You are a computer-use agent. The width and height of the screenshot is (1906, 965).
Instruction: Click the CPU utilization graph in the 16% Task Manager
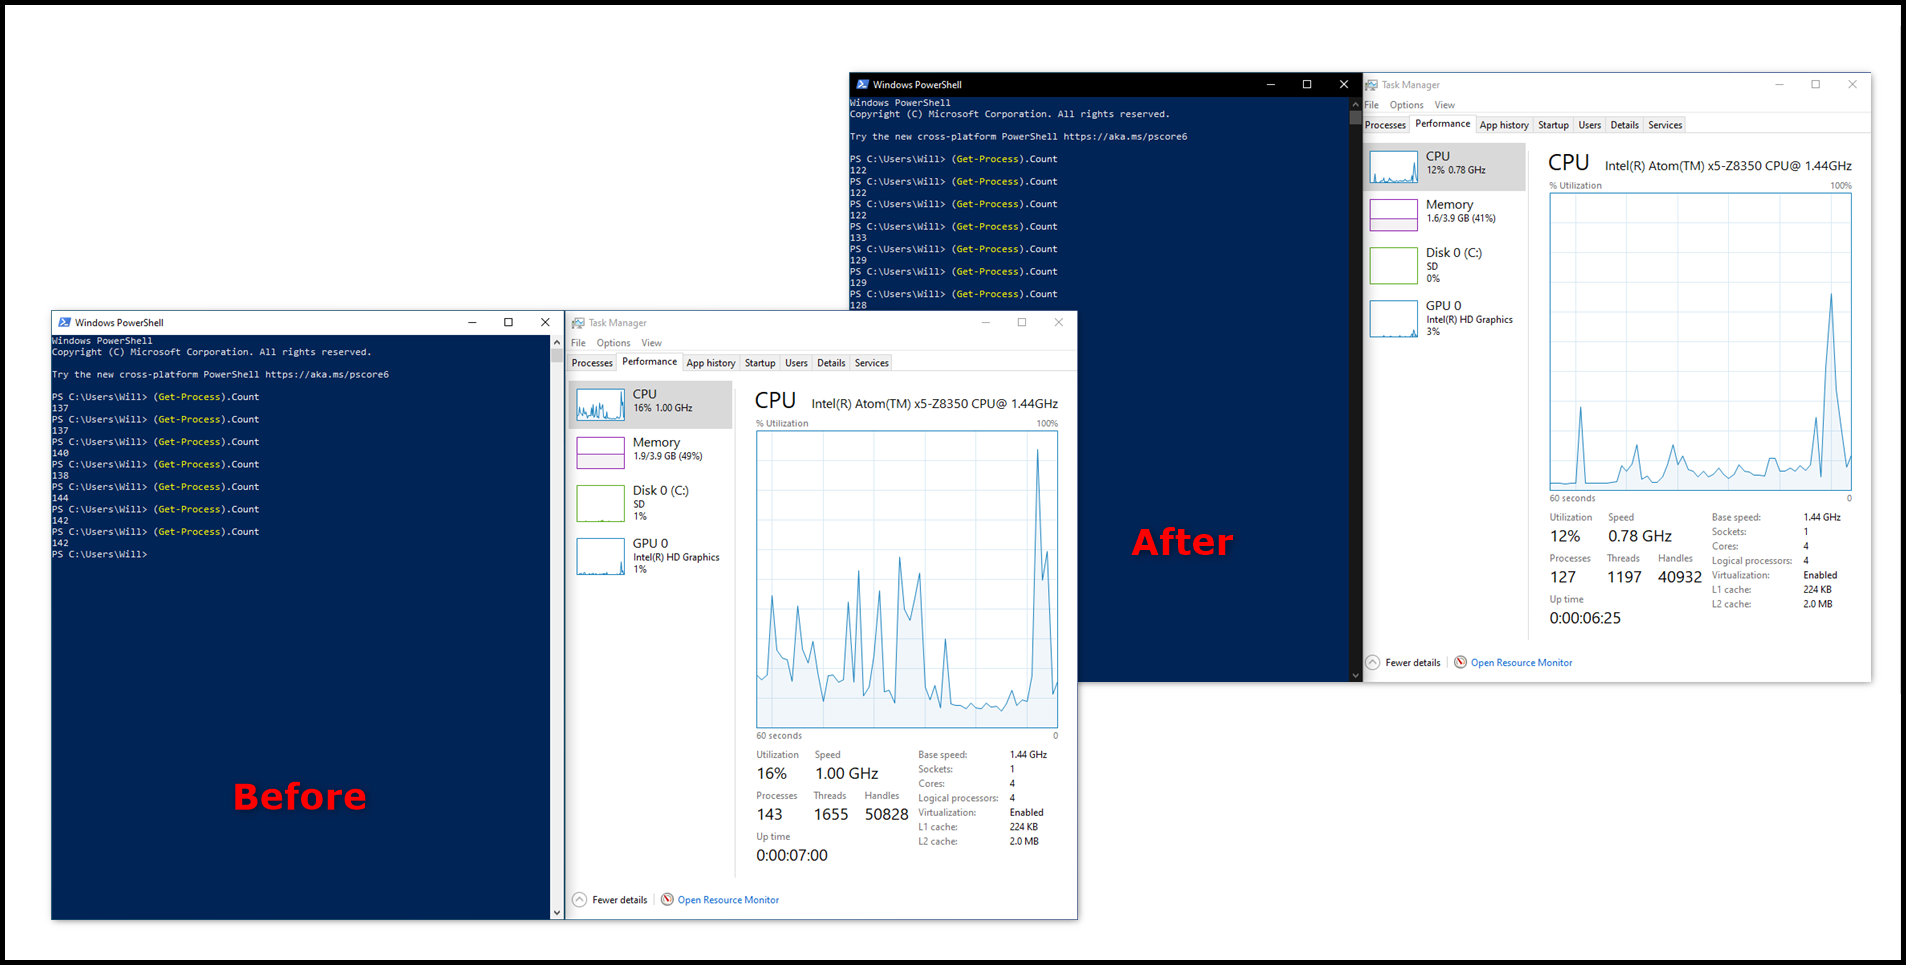[907, 580]
